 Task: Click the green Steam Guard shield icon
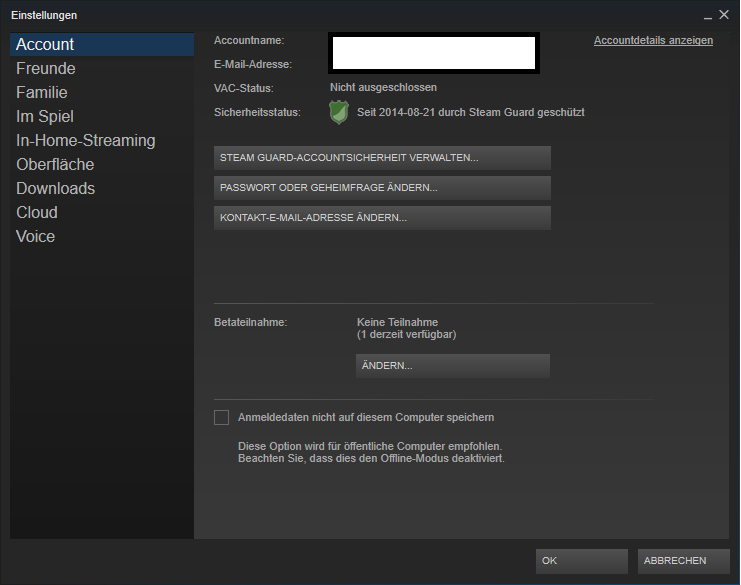pyautogui.click(x=339, y=112)
